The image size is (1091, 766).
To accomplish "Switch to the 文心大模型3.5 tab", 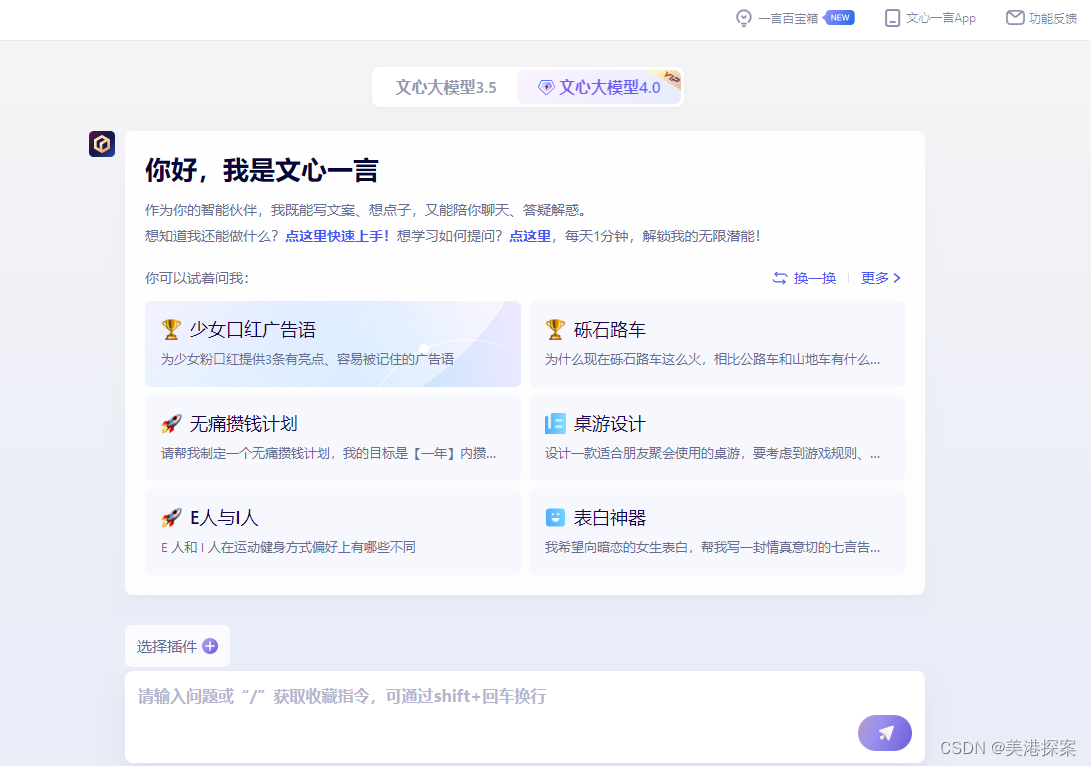I will pyautogui.click(x=446, y=87).
